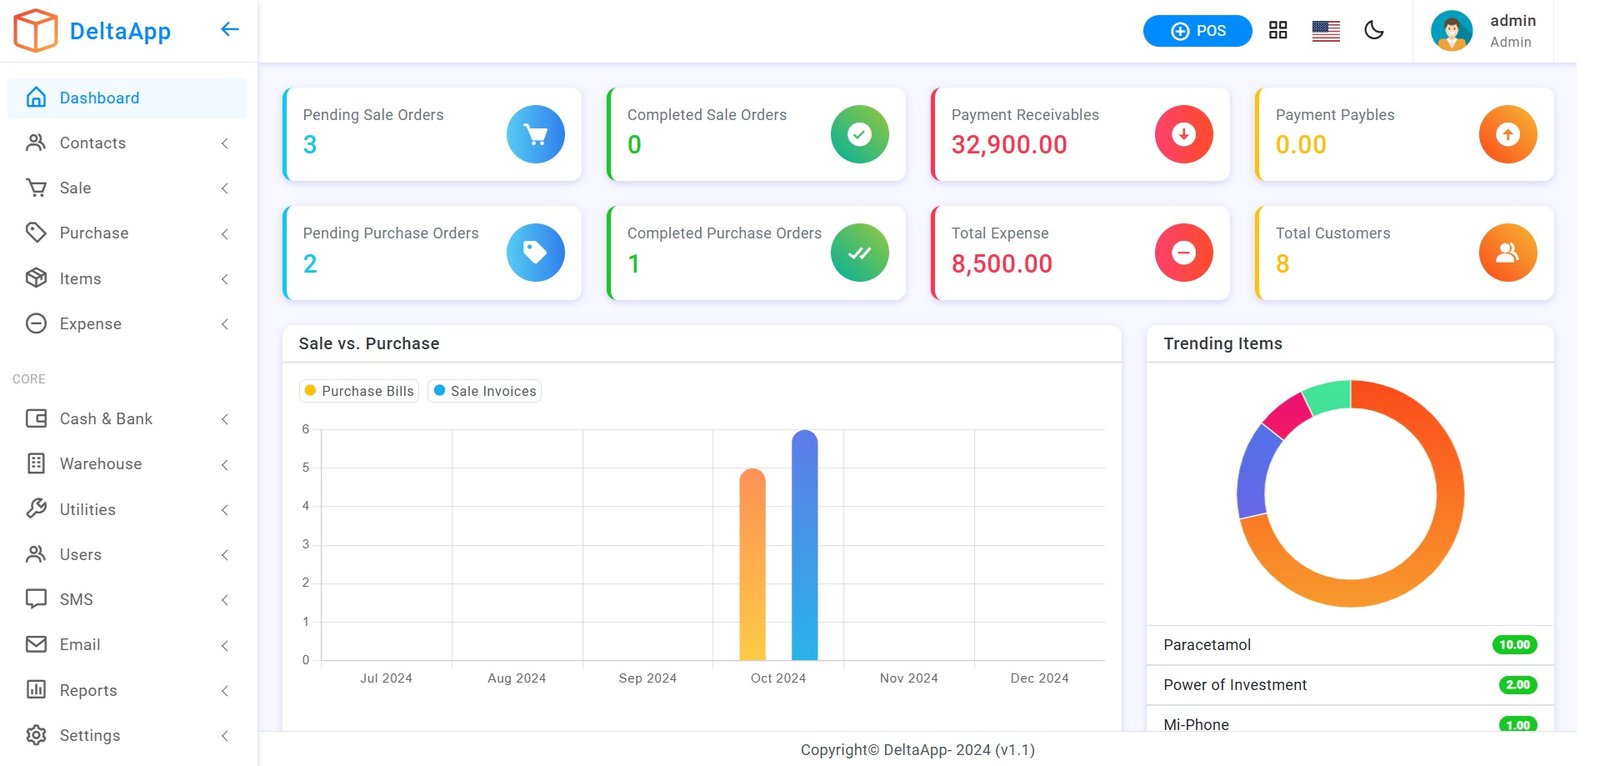Click the blue POS button
Image resolution: width=1600 pixels, height=766 pixels.
(x=1197, y=31)
